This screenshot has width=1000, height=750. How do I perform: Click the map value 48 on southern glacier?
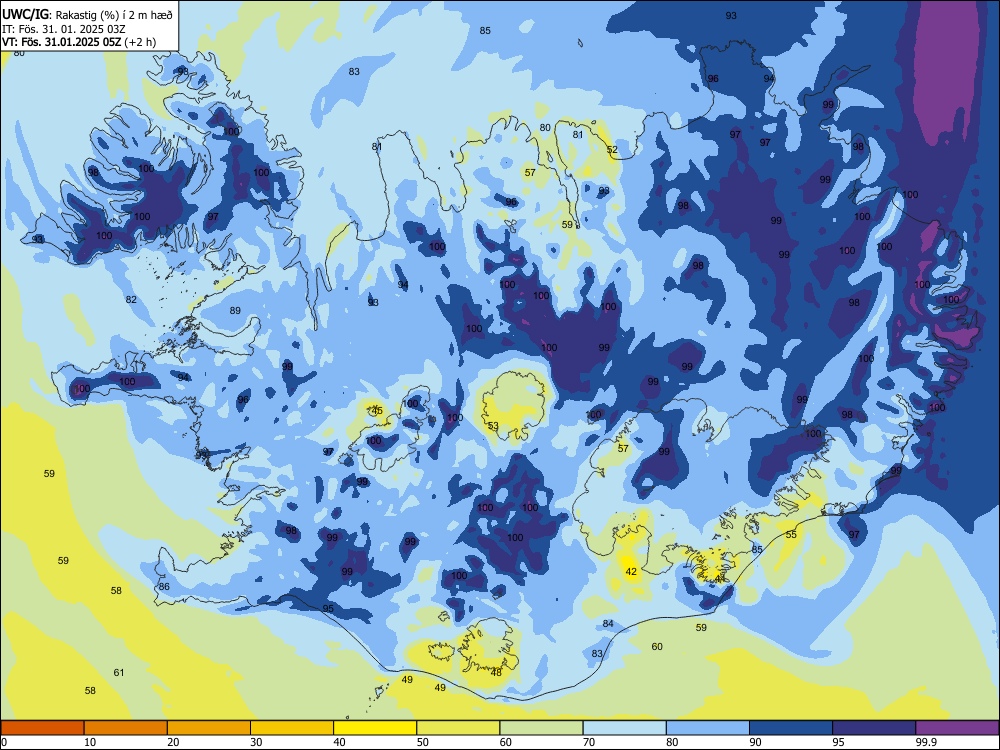click(496, 672)
